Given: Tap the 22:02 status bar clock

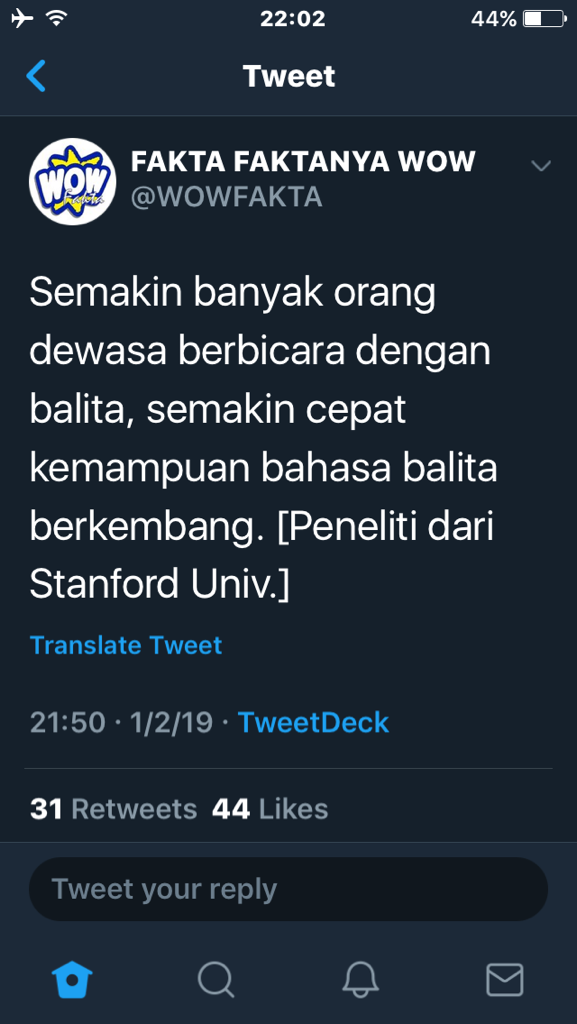Looking at the screenshot, I should tap(292, 19).
